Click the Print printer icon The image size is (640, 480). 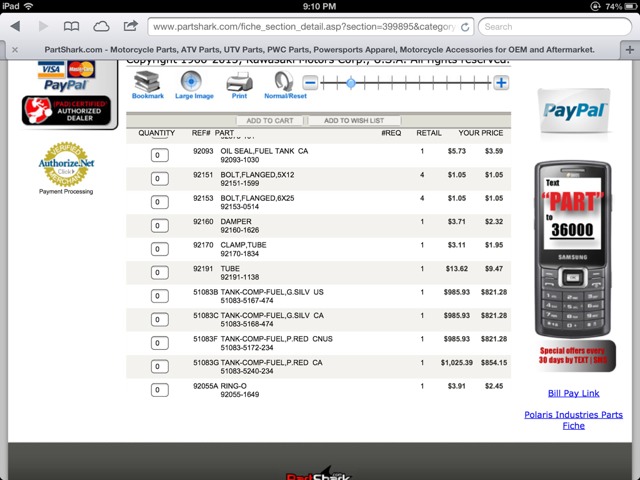tap(239, 84)
